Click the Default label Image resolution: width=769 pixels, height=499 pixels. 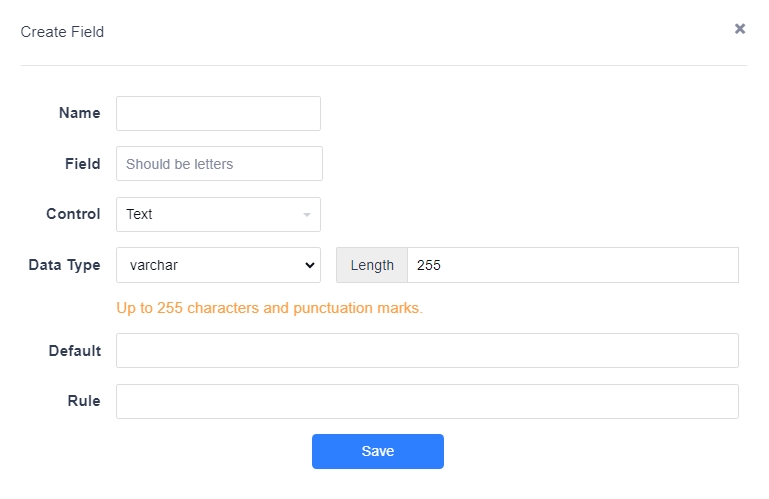pos(75,351)
